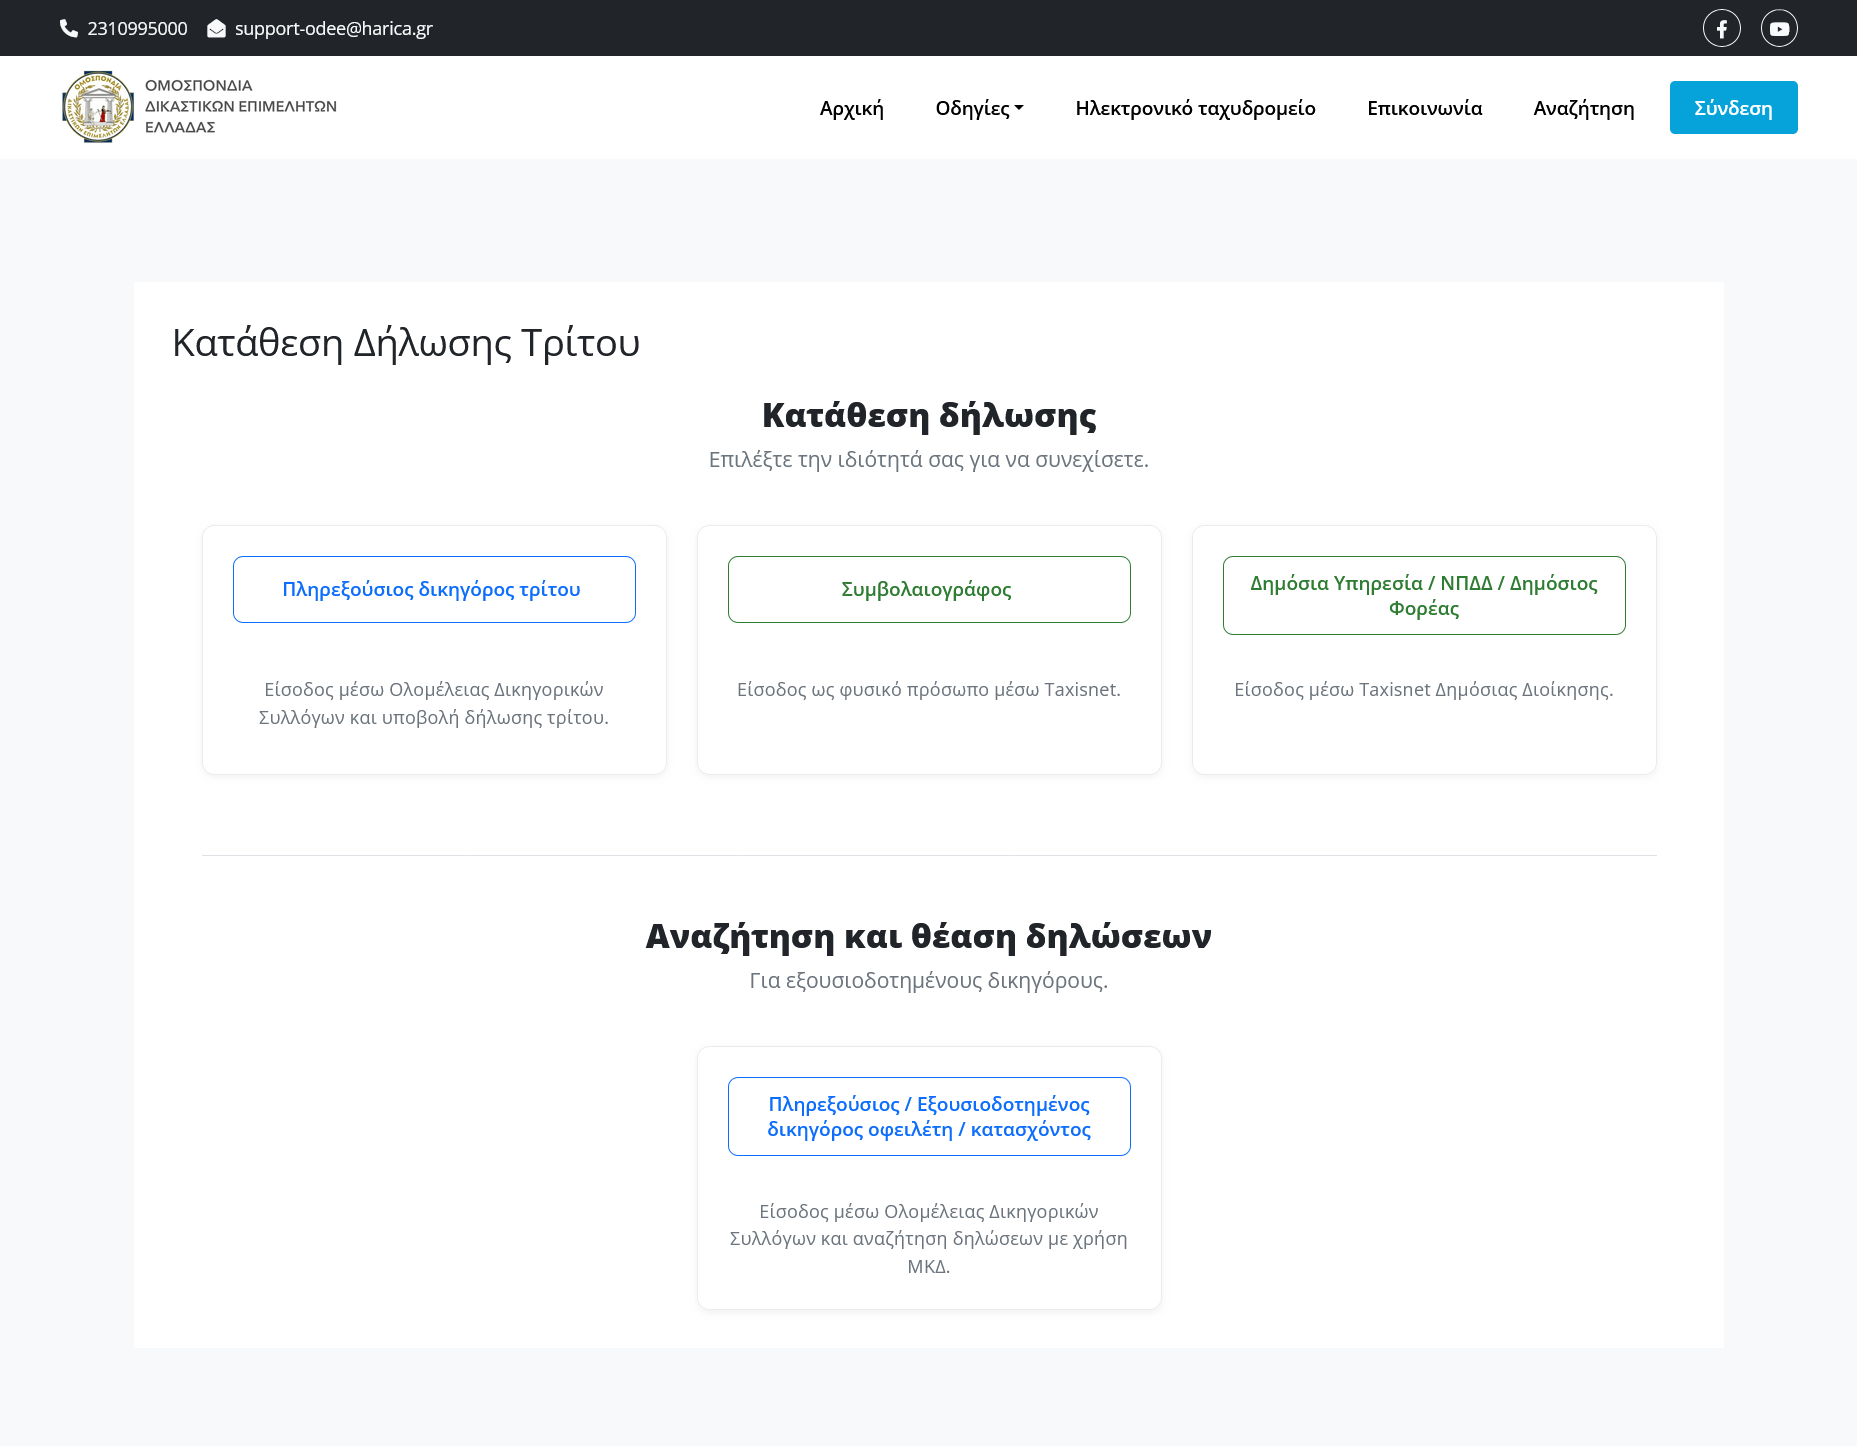
Task: Click the envelope icon beside support email
Action: tap(216, 28)
